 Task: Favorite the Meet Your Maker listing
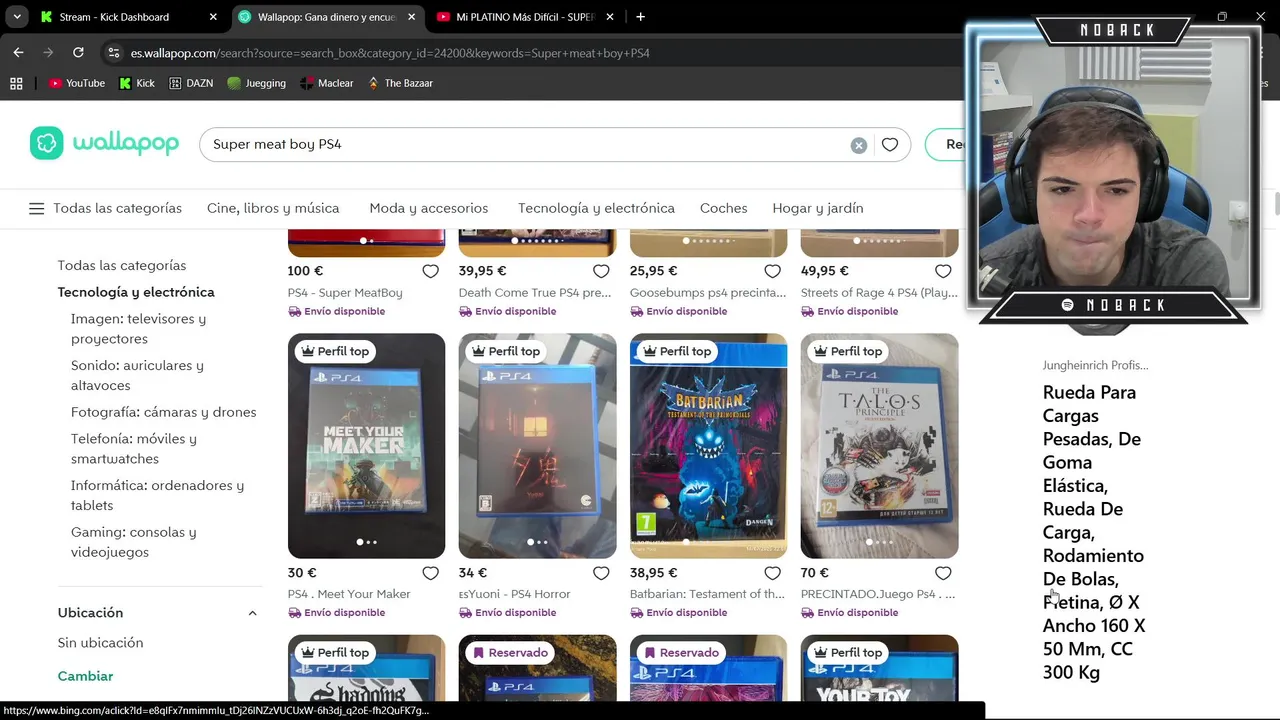coord(430,573)
